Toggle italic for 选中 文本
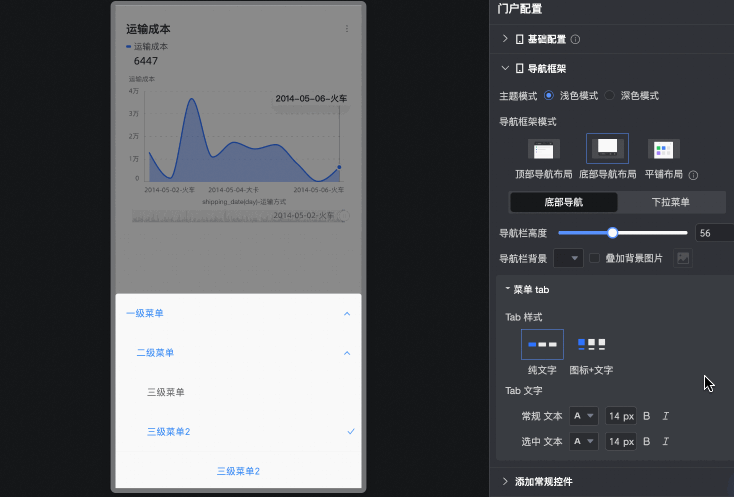Image resolution: width=734 pixels, height=497 pixels. click(x=665, y=441)
